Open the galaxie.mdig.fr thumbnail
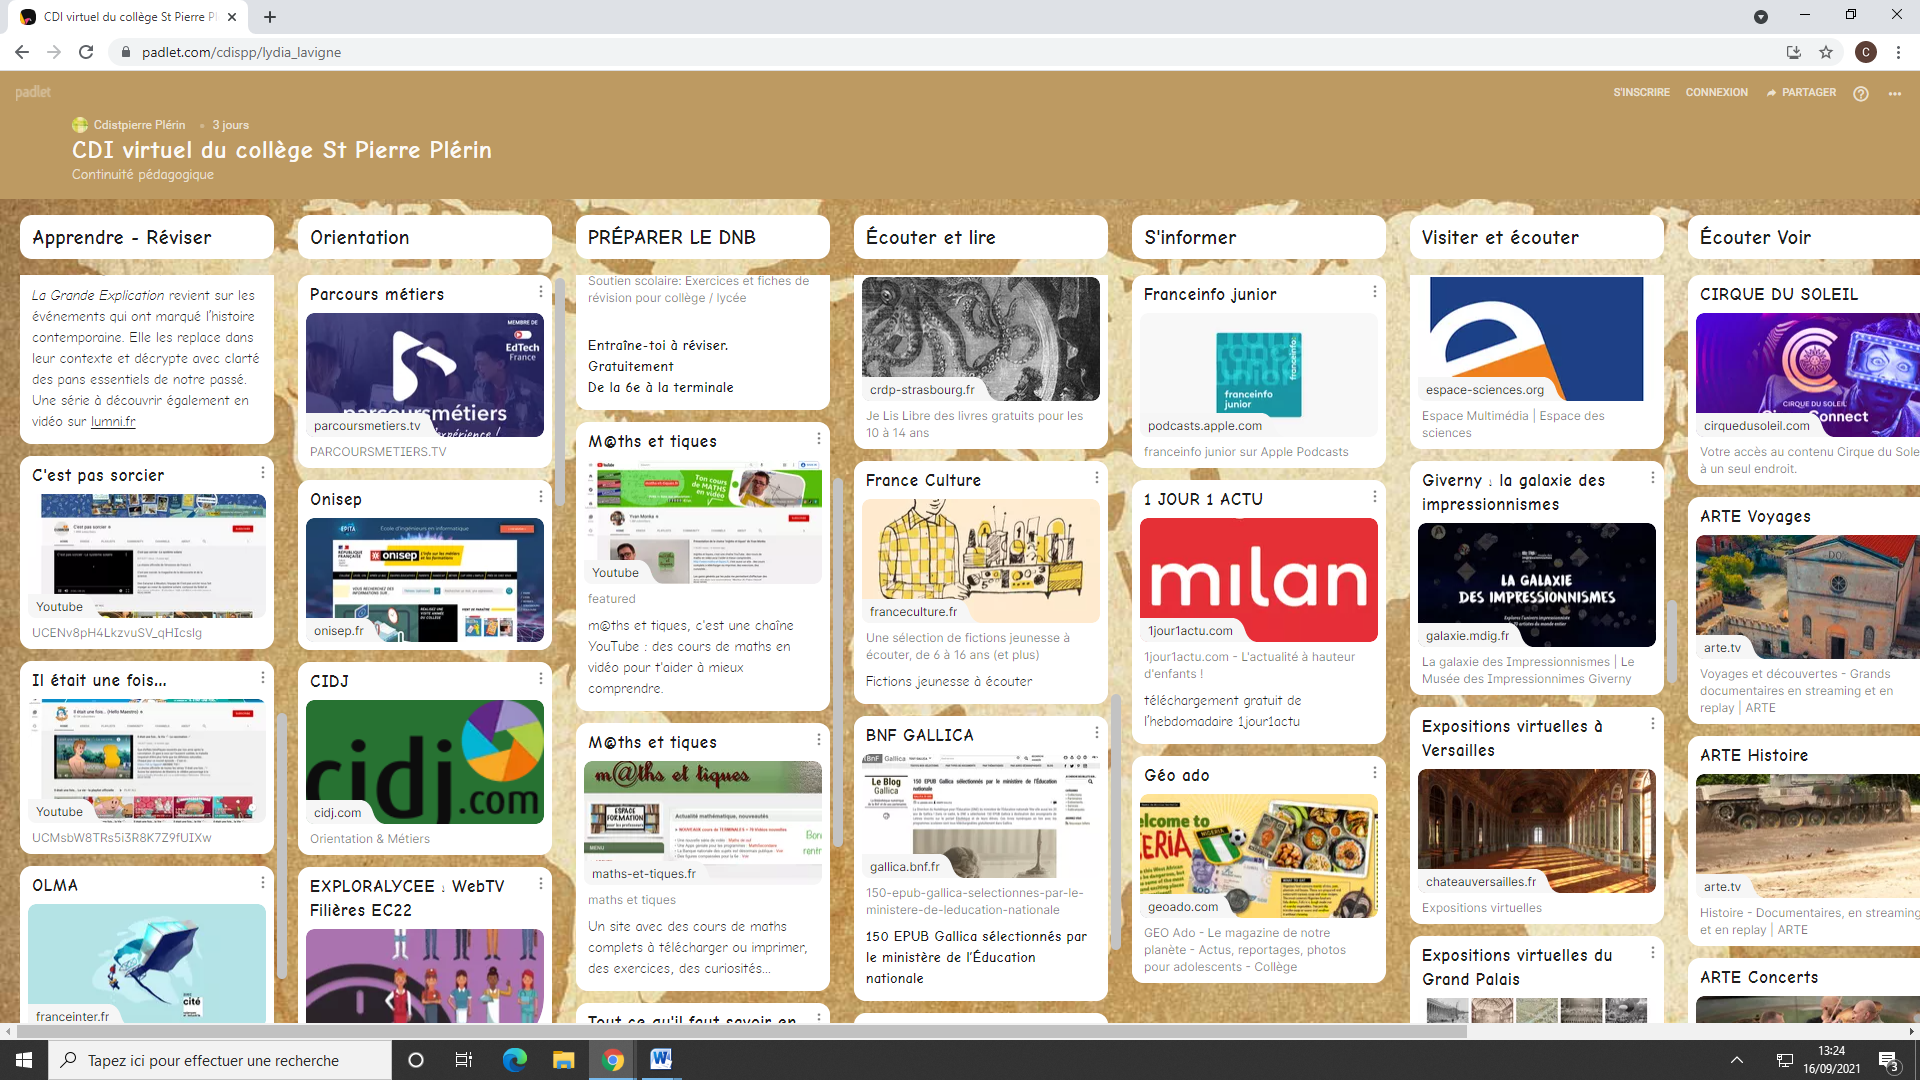Viewport: 1920px width, 1080px height. (1537, 585)
